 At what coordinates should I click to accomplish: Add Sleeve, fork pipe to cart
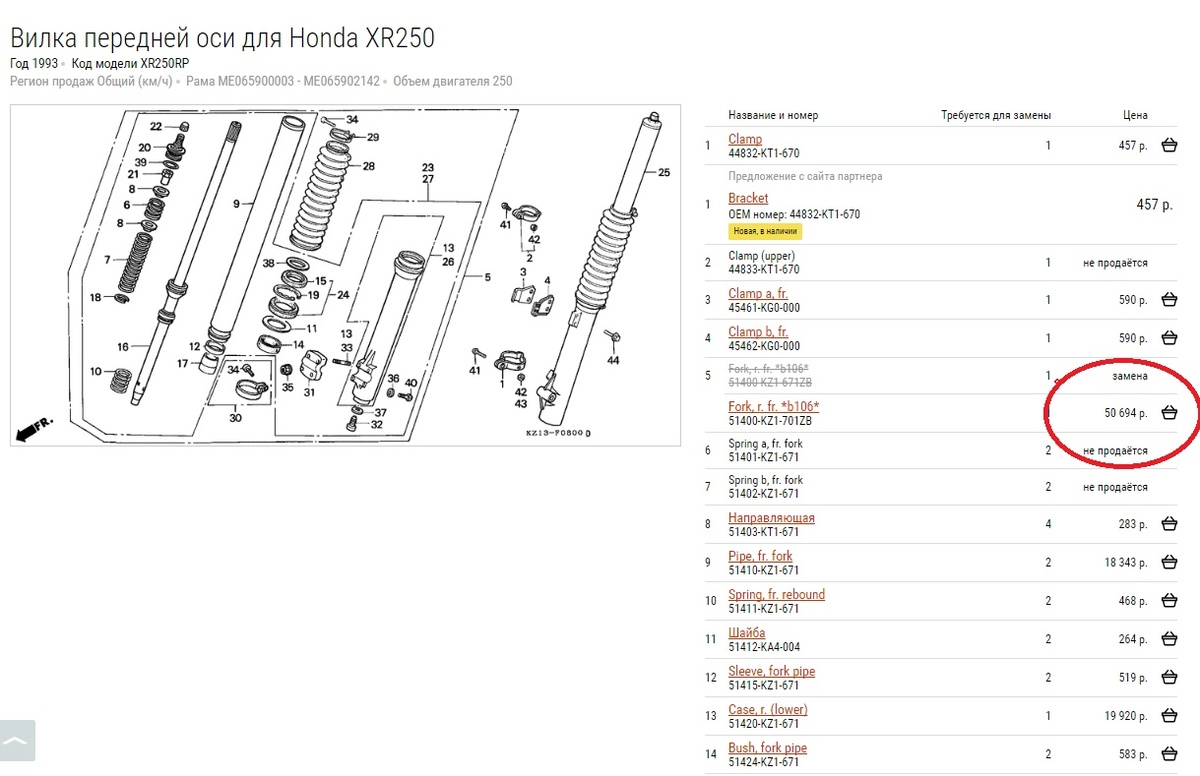coord(1169,678)
